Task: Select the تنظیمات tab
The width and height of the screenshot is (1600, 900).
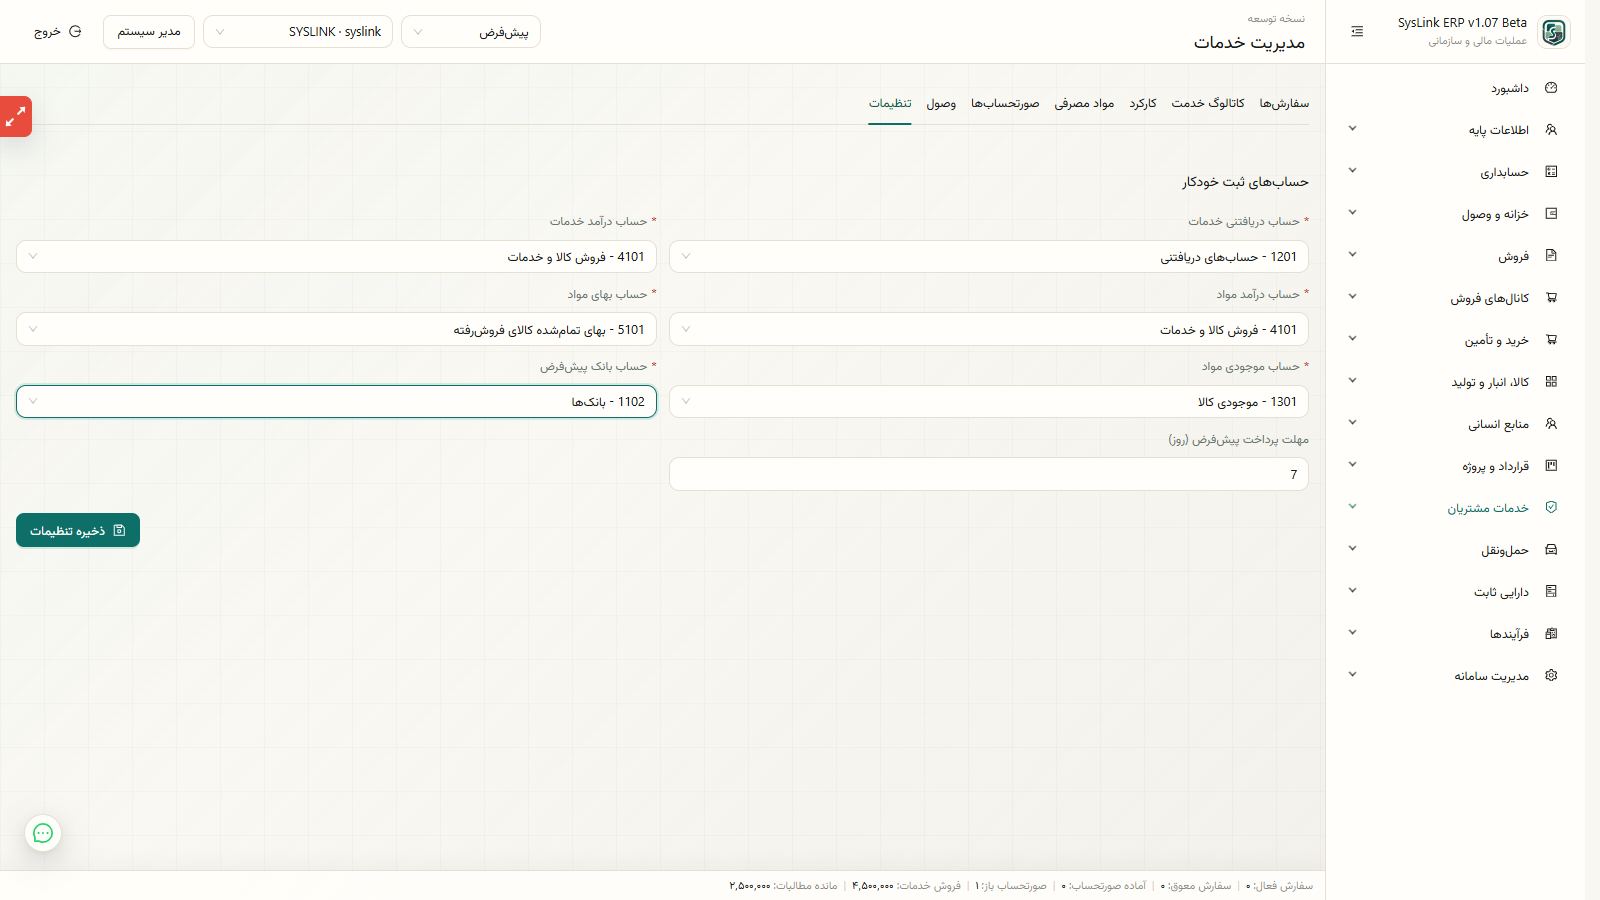Action: point(890,104)
